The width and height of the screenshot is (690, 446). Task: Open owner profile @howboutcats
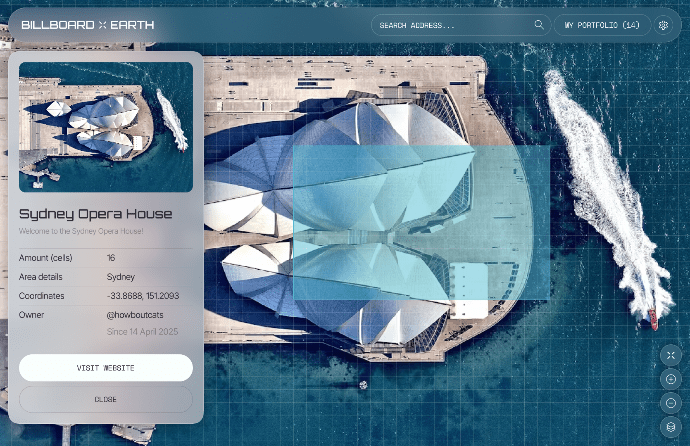pos(135,315)
